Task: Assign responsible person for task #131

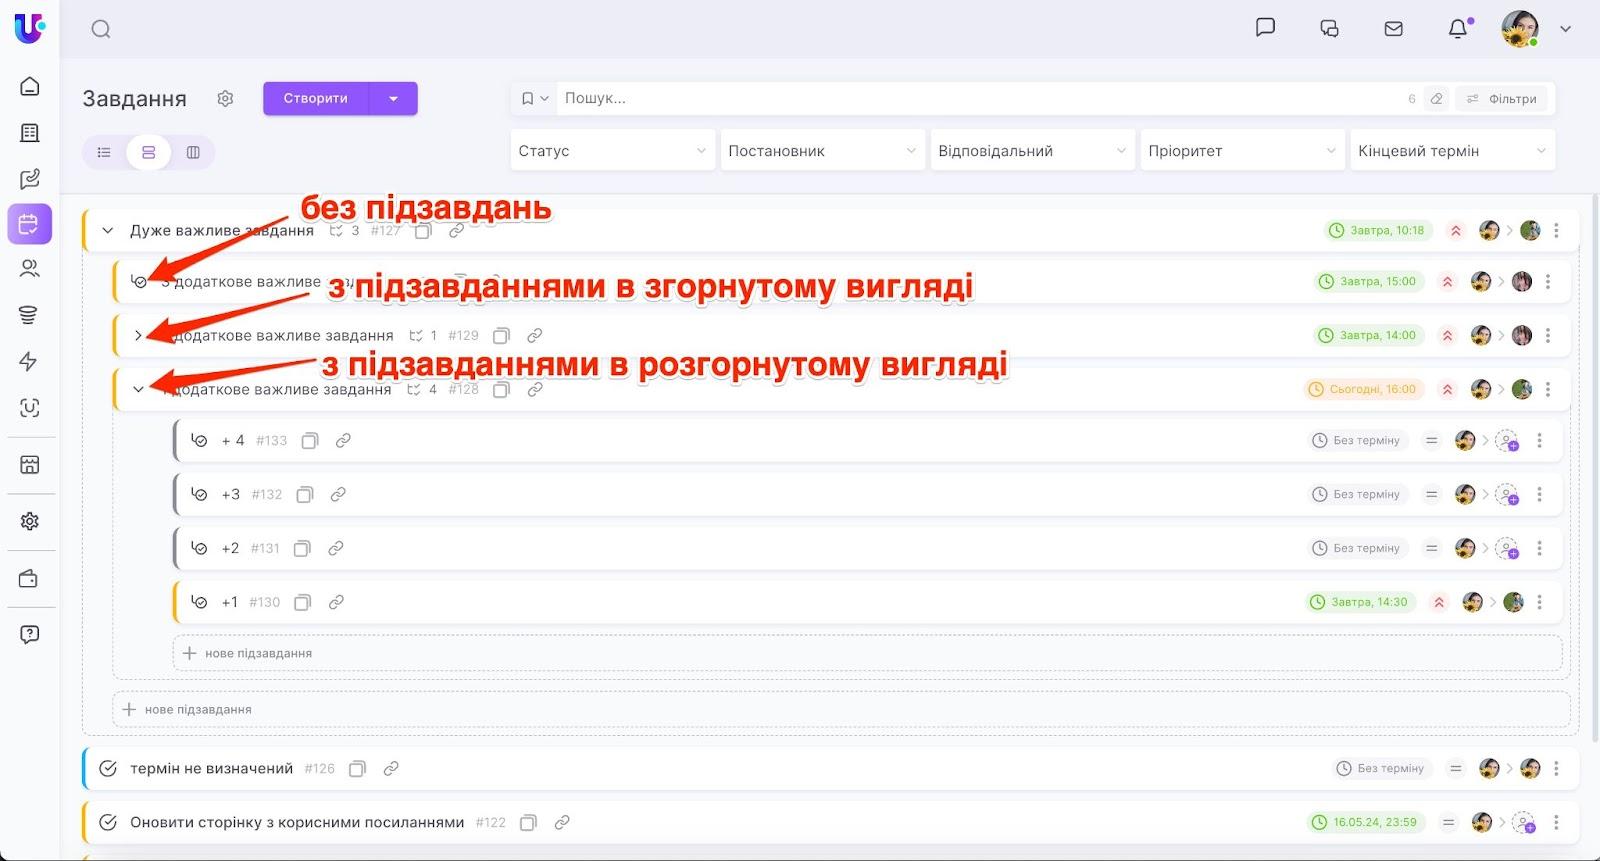Action: tap(1507, 548)
